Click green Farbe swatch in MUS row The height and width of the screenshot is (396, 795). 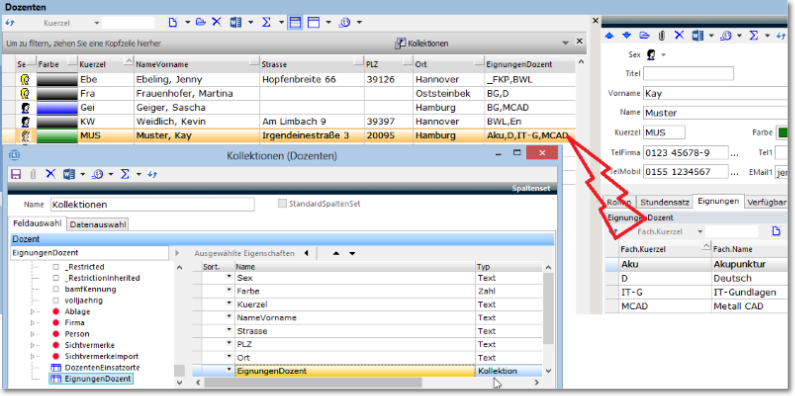56,136
